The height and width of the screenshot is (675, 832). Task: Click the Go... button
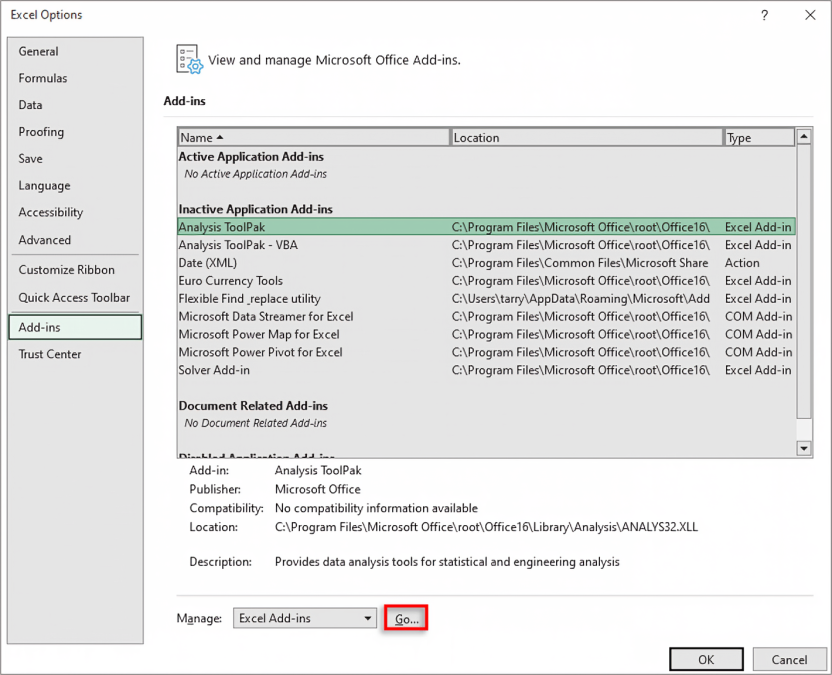(x=406, y=619)
